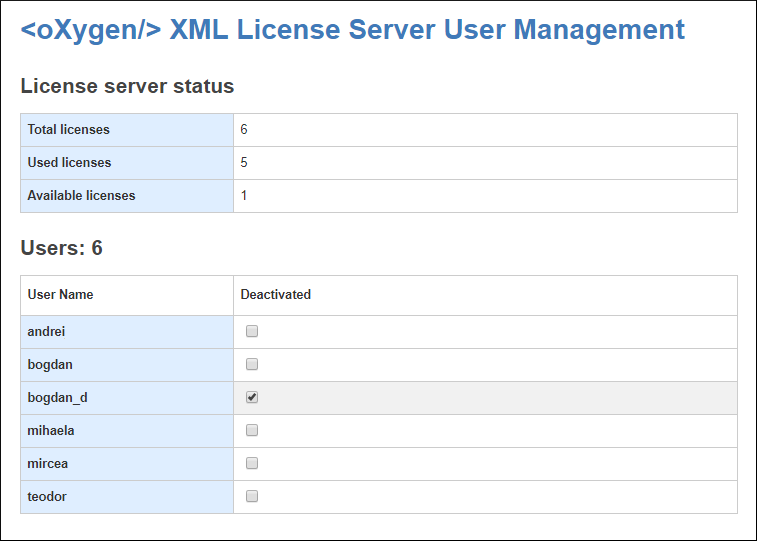Click the teodor user name cell
Viewport: 757px width, 541px height.
(47, 496)
